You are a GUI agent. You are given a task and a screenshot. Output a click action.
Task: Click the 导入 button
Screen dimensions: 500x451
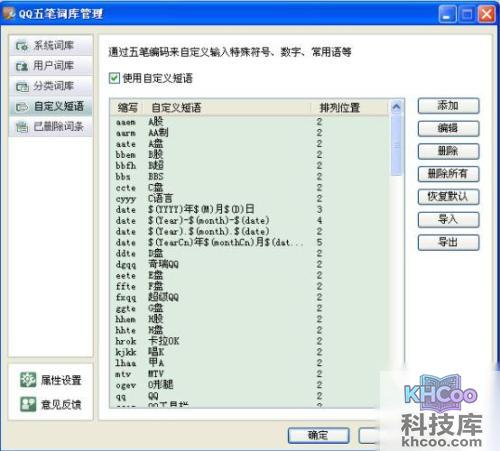pyautogui.click(x=448, y=220)
